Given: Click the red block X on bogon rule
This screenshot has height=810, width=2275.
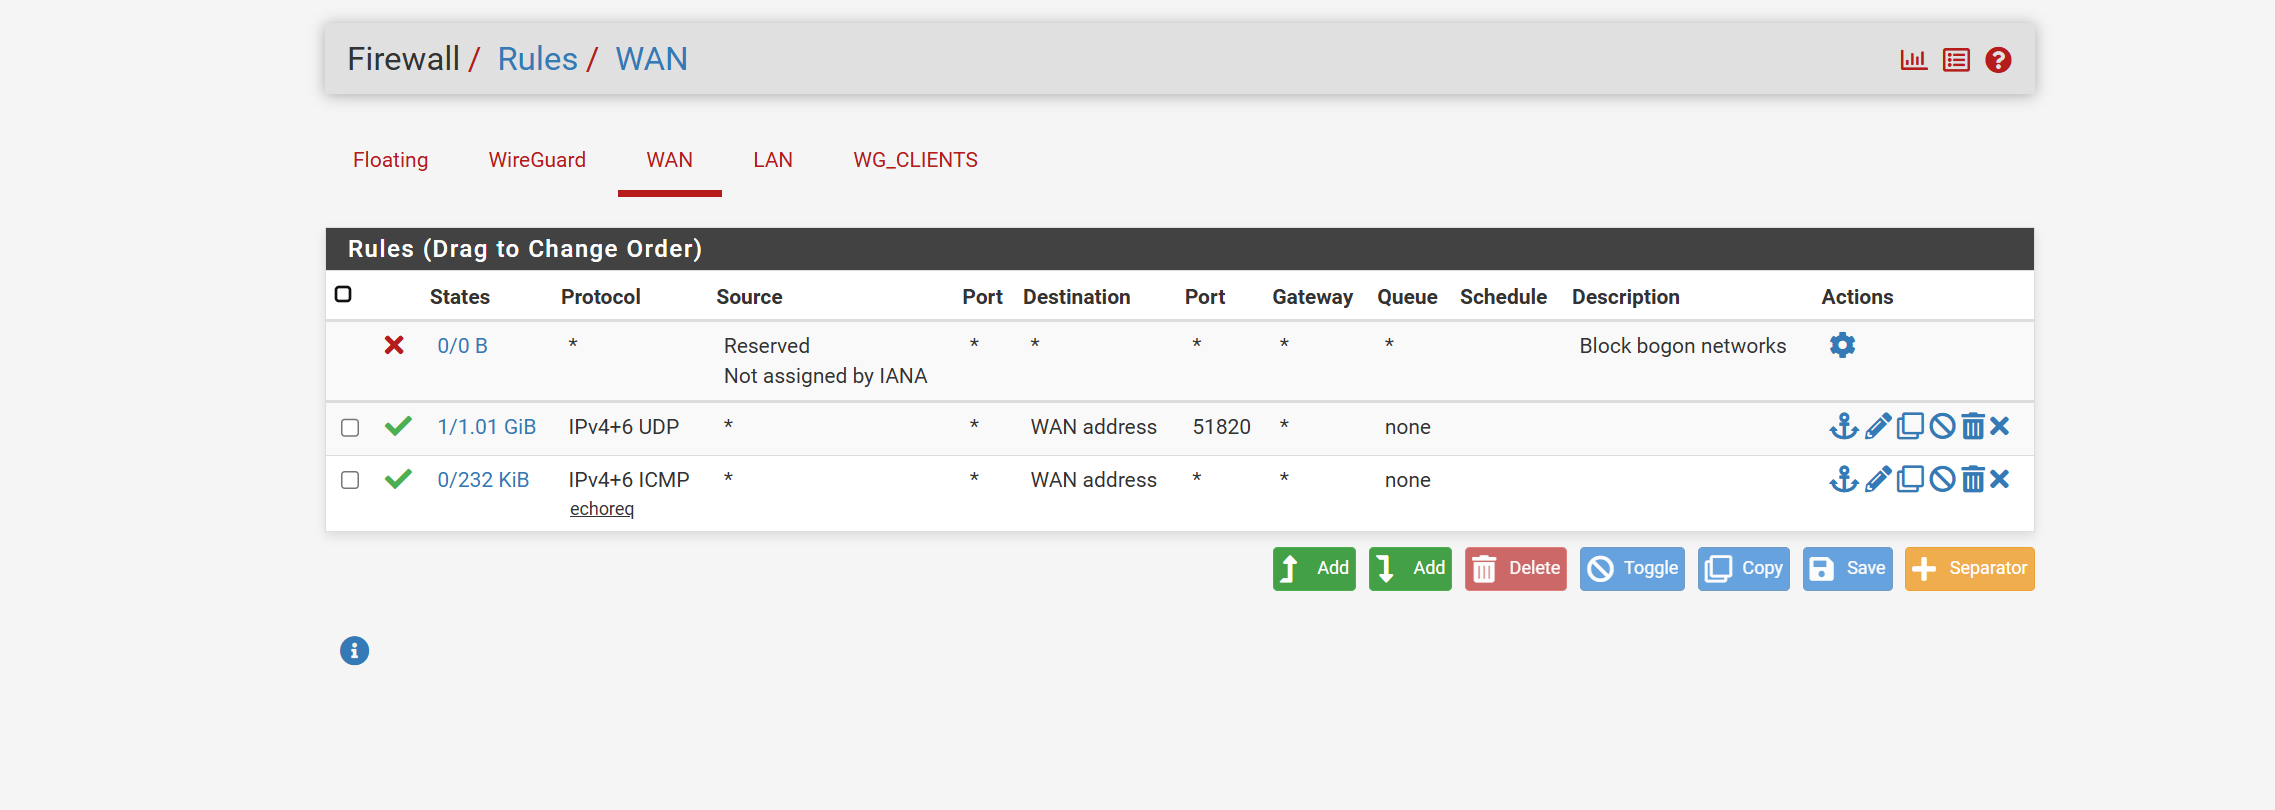Looking at the screenshot, I should [x=394, y=345].
